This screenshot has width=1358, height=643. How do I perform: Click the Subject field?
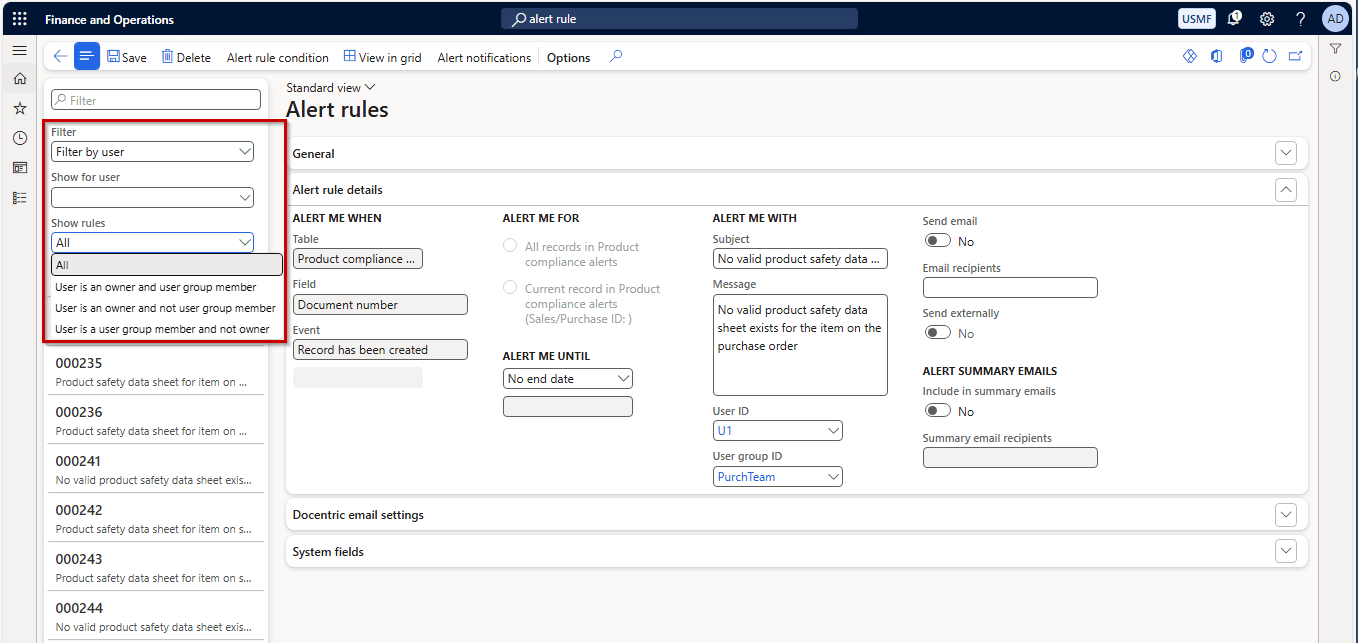(x=800, y=259)
